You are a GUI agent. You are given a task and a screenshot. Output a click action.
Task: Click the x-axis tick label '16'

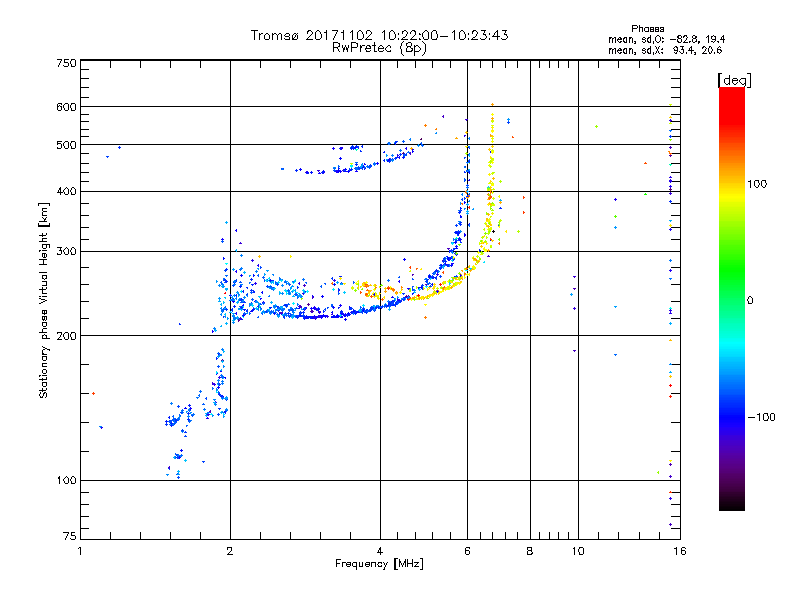(x=680, y=551)
